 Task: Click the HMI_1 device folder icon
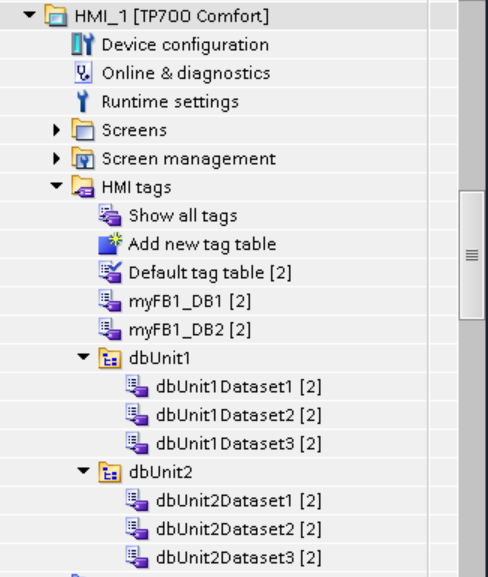pos(56,16)
